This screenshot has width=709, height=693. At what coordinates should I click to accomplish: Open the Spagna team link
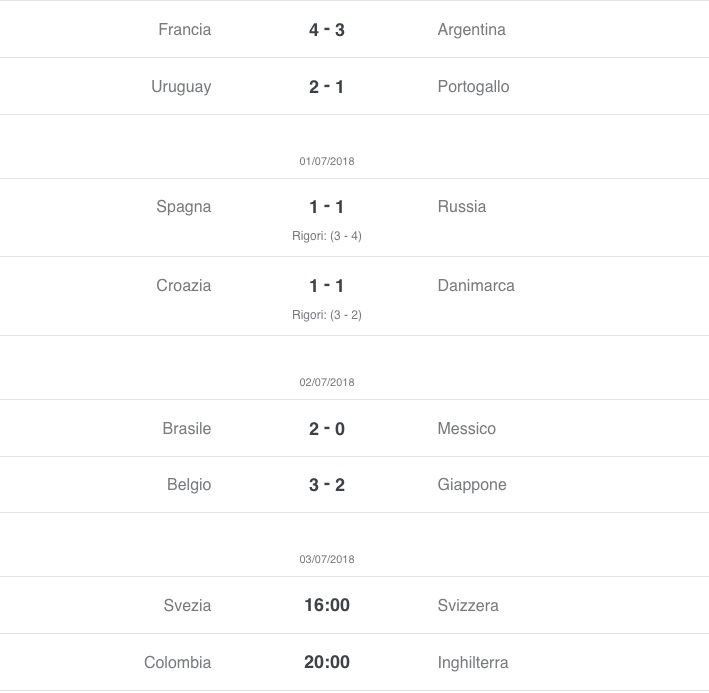tap(184, 207)
